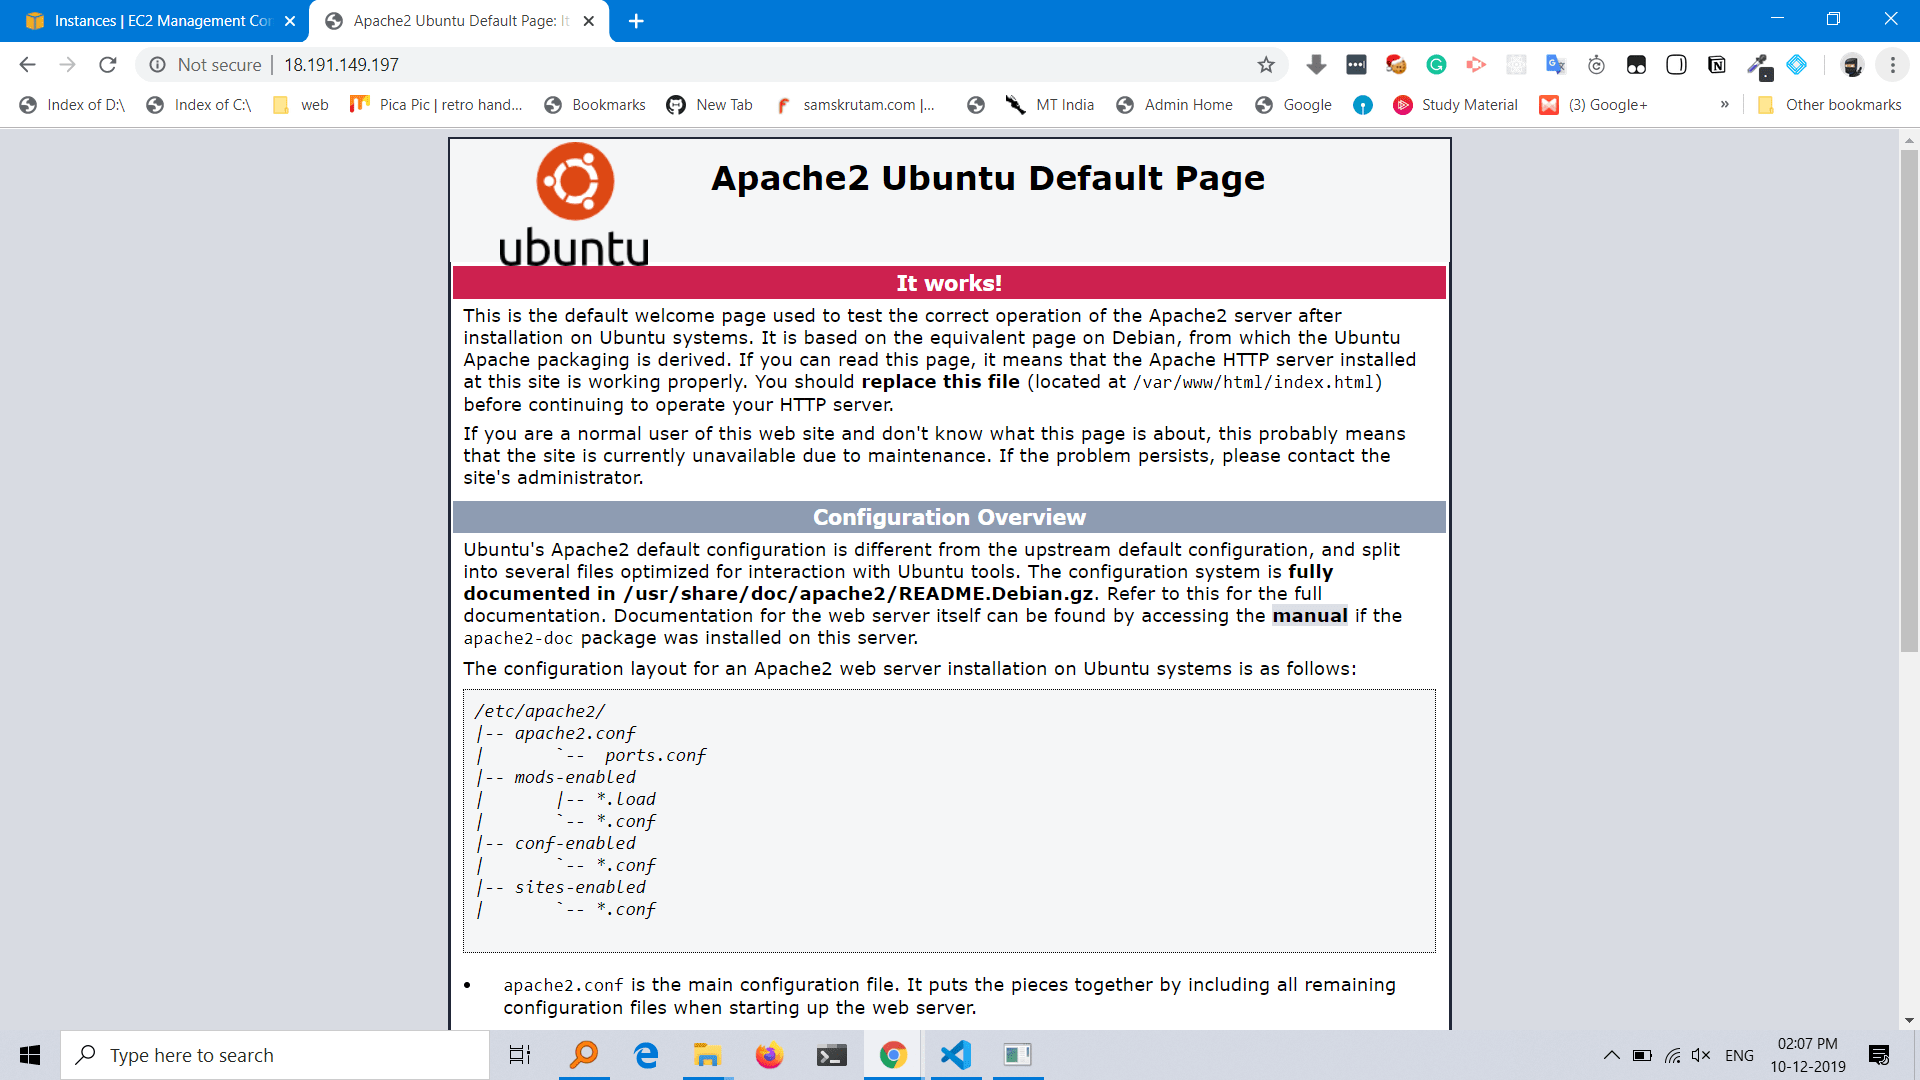Open the web bookmarks folder

click(301, 105)
